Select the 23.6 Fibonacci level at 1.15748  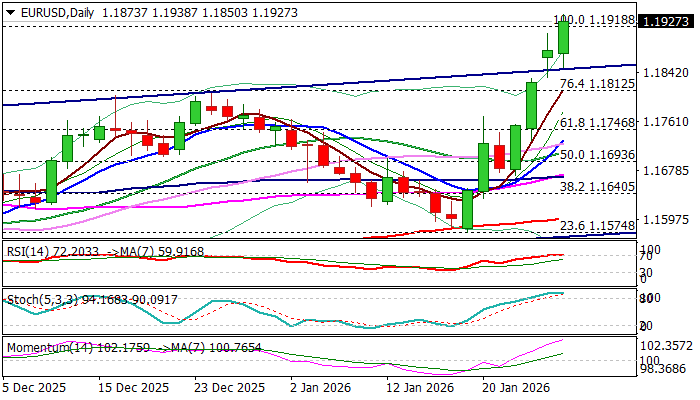click(598, 227)
